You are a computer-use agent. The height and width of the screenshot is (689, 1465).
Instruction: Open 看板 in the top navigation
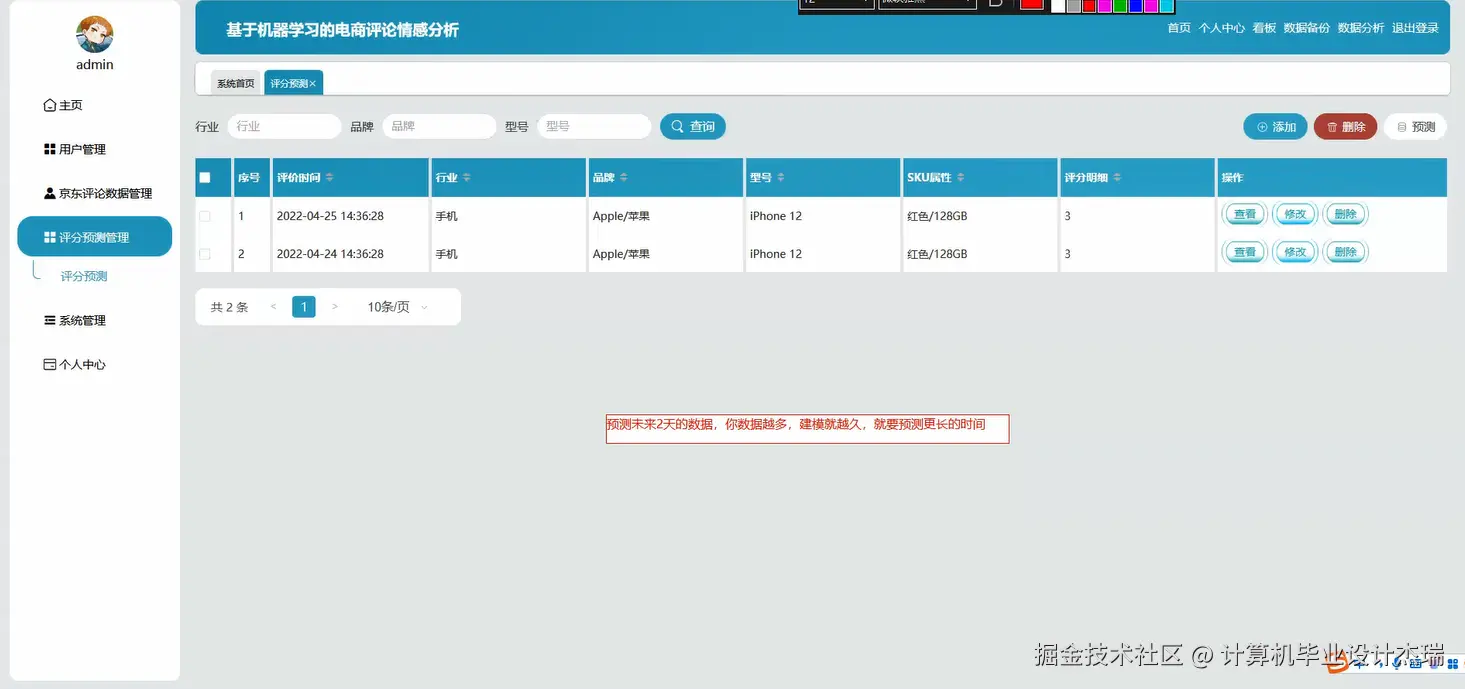pos(1264,28)
